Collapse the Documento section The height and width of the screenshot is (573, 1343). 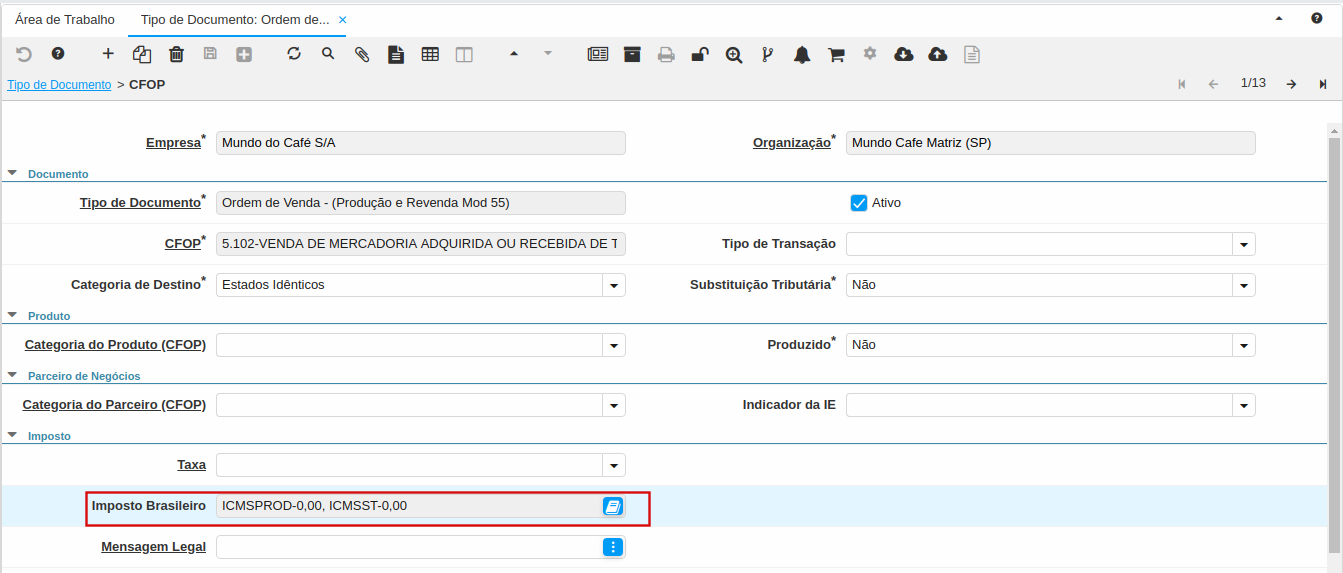[x=12, y=173]
